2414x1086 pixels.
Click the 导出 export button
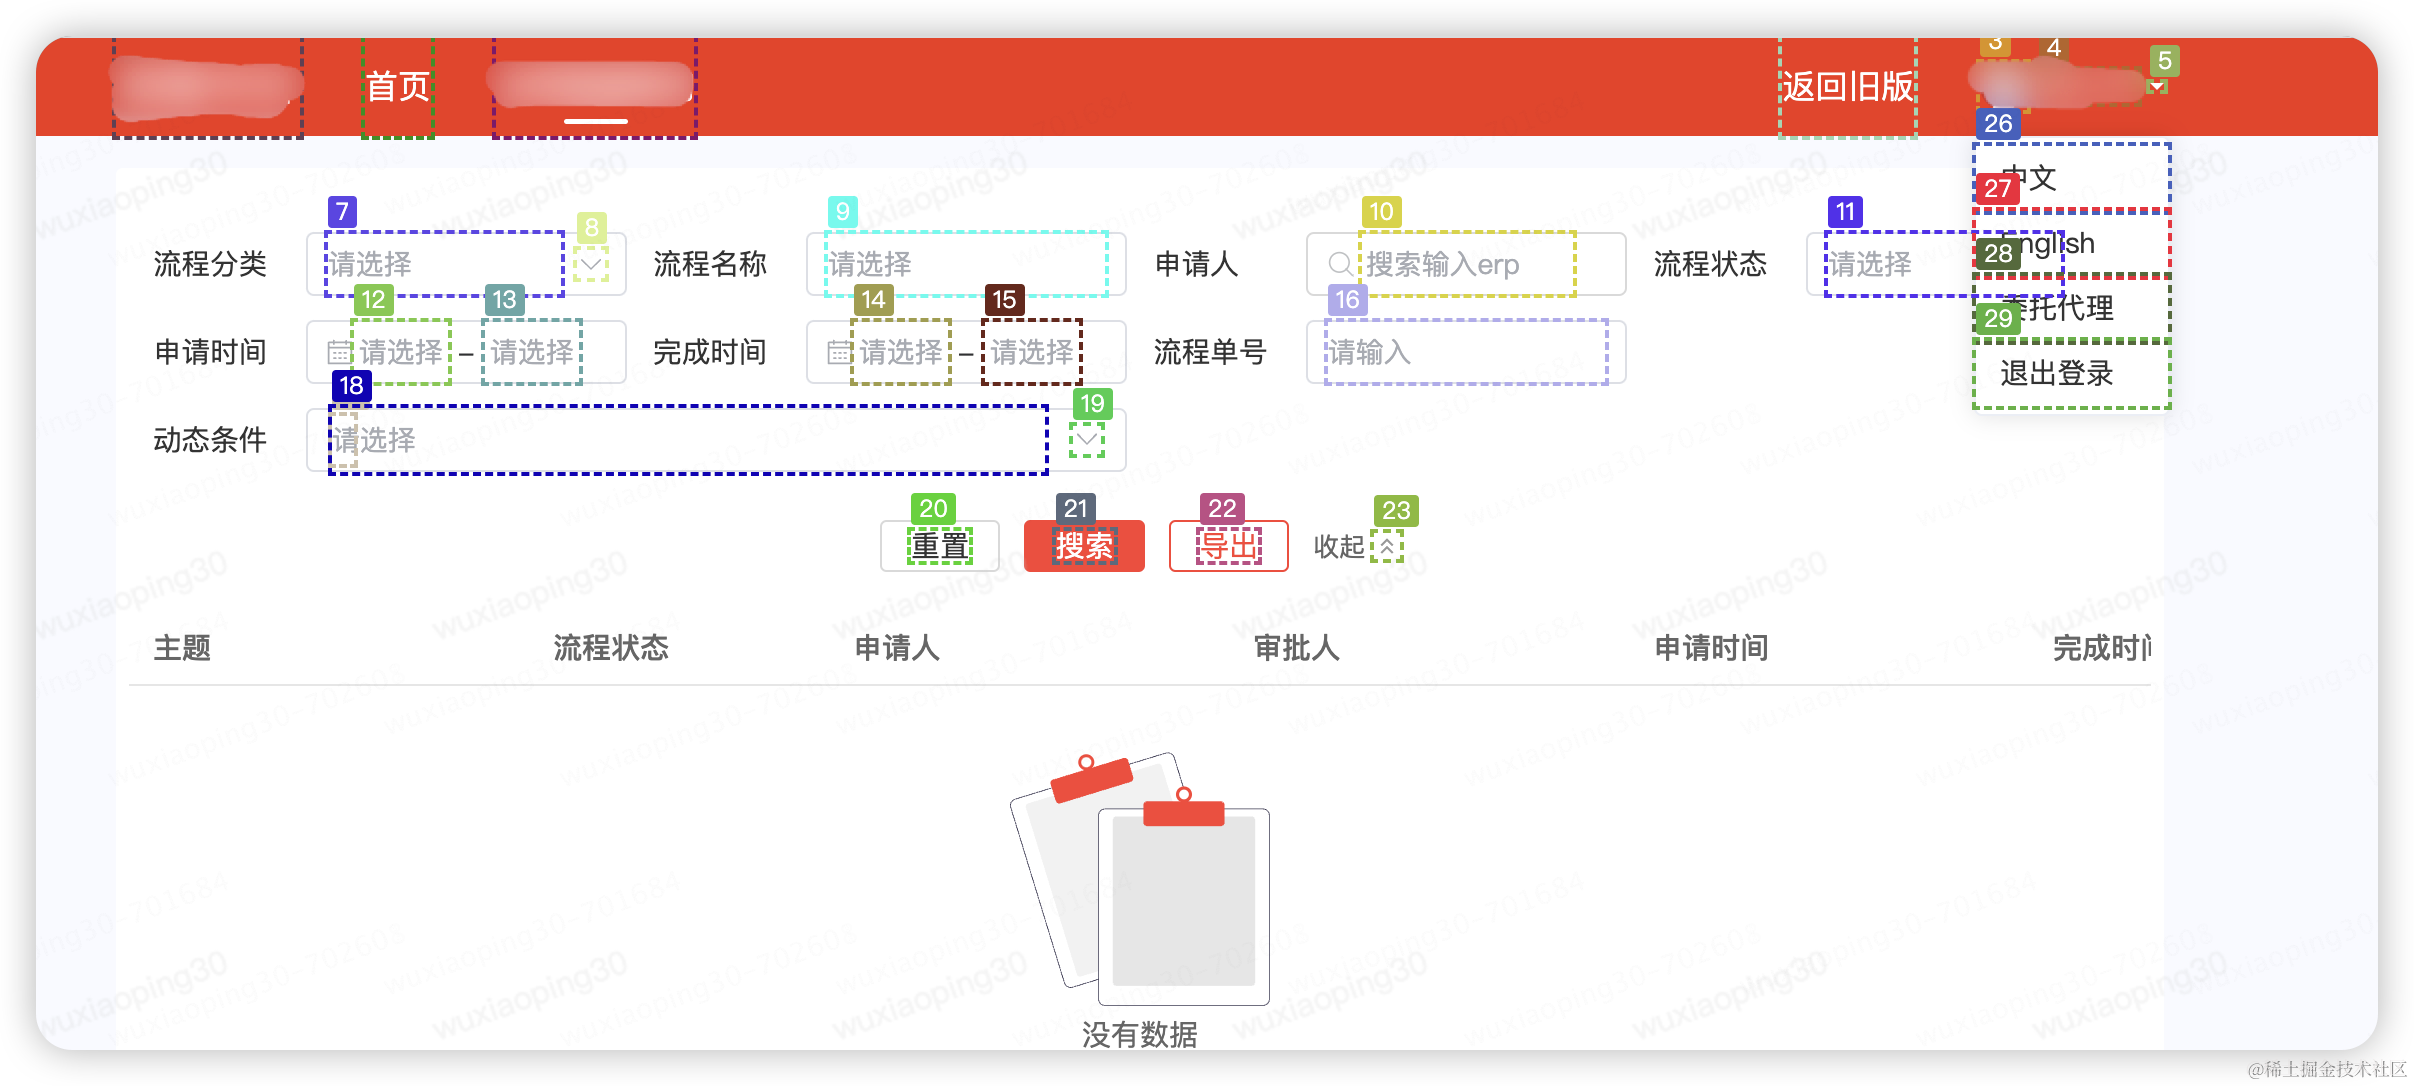pos(1228,546)
